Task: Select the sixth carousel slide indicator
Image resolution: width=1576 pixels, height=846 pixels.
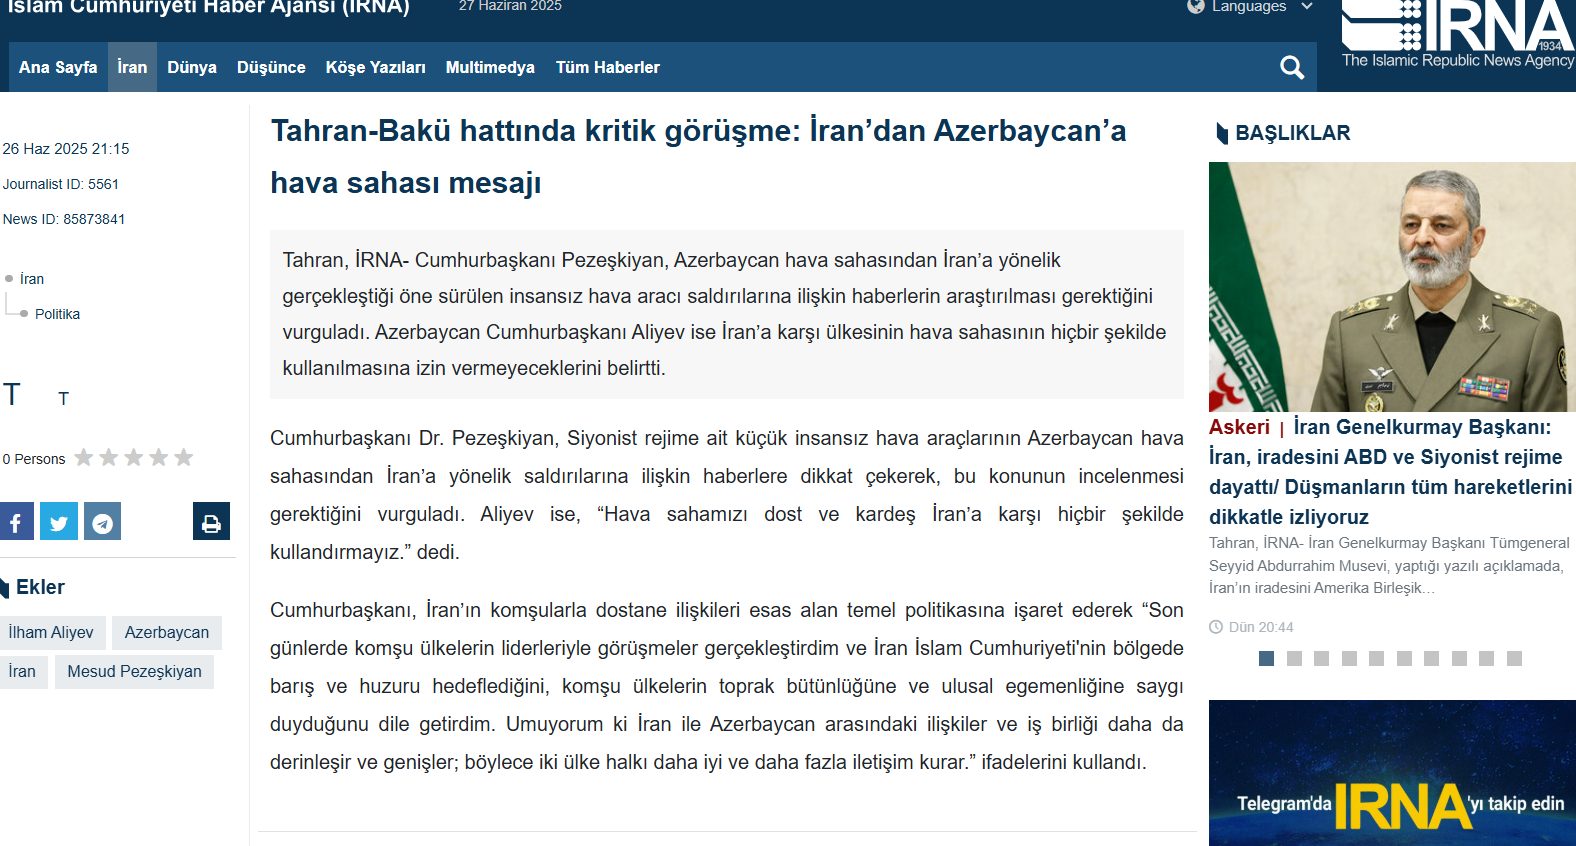Action: pyautogui.click(x=1405, y=658)
